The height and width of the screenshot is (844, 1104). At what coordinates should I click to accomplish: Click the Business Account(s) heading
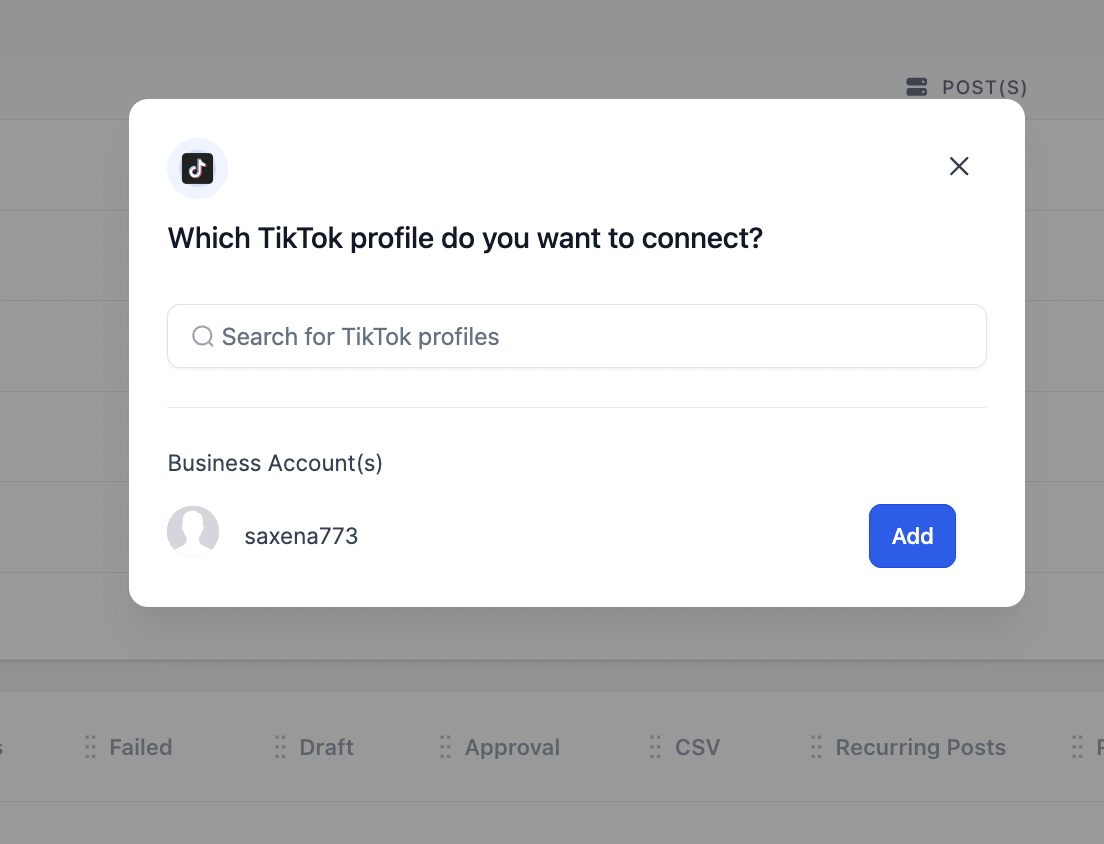pyautogui.click(x=275, y=463)
